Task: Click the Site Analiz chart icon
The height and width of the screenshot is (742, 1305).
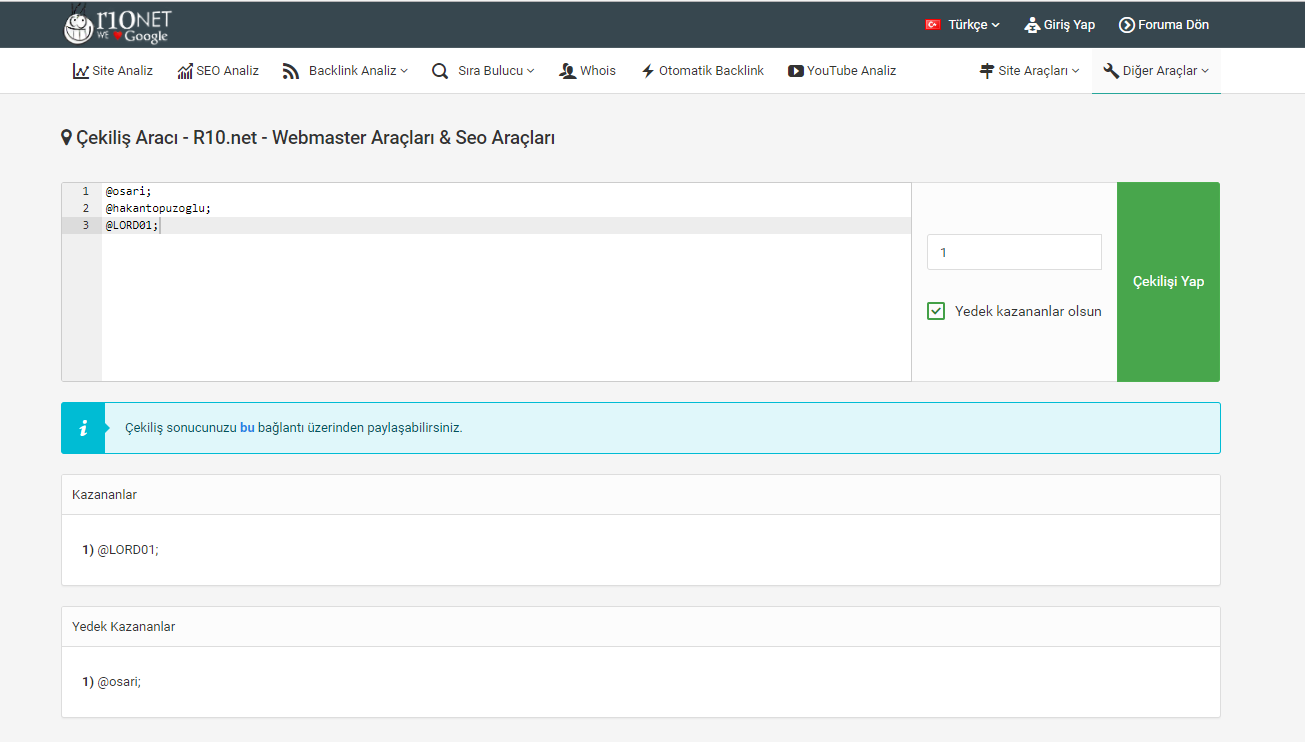Action: (81, 71)
